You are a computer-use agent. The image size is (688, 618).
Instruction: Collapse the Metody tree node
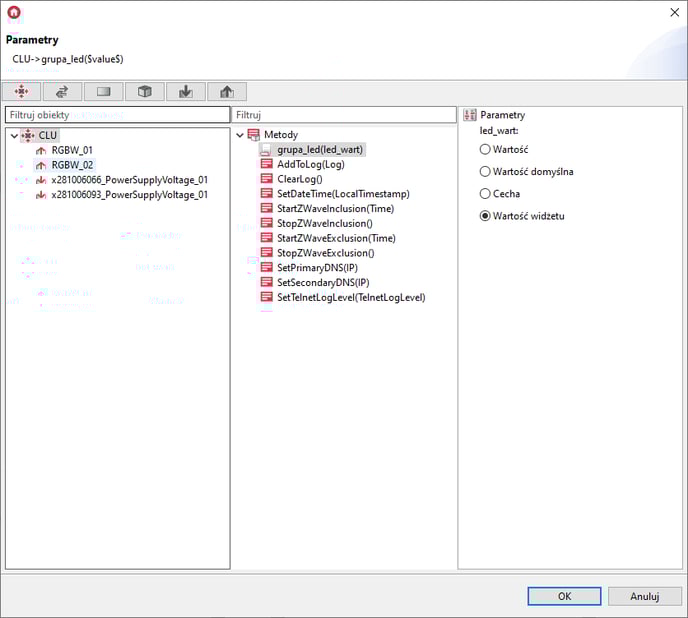click(240, 135)
